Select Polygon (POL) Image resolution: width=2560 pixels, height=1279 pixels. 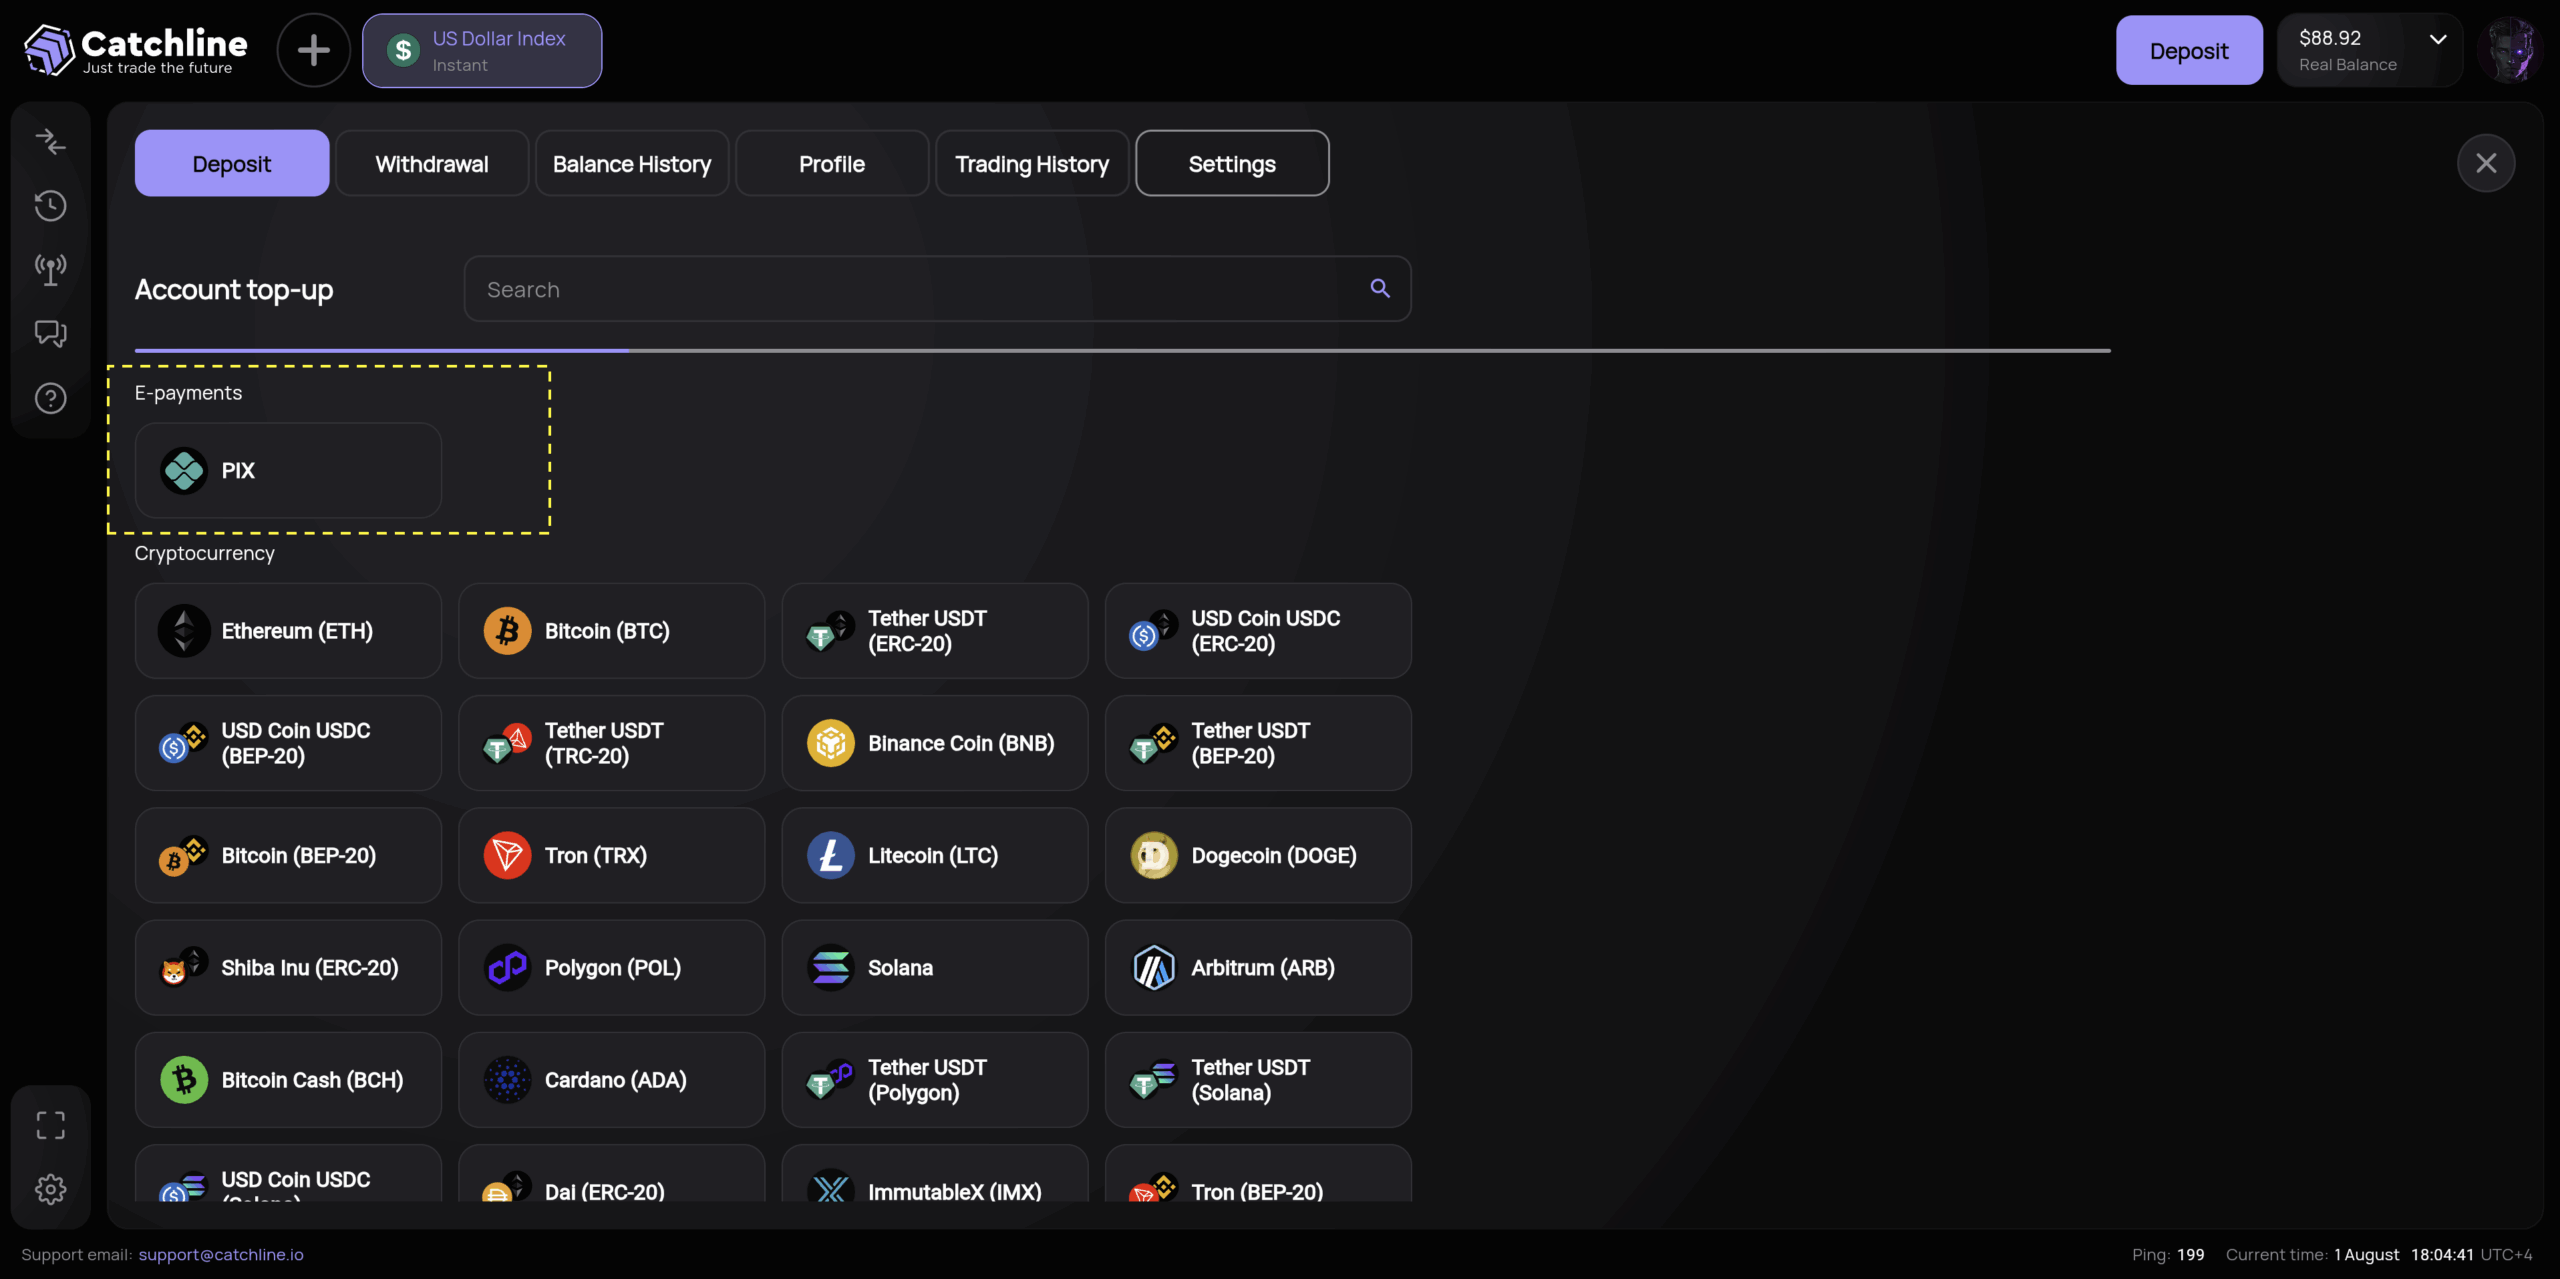click(x=611, y=968)
